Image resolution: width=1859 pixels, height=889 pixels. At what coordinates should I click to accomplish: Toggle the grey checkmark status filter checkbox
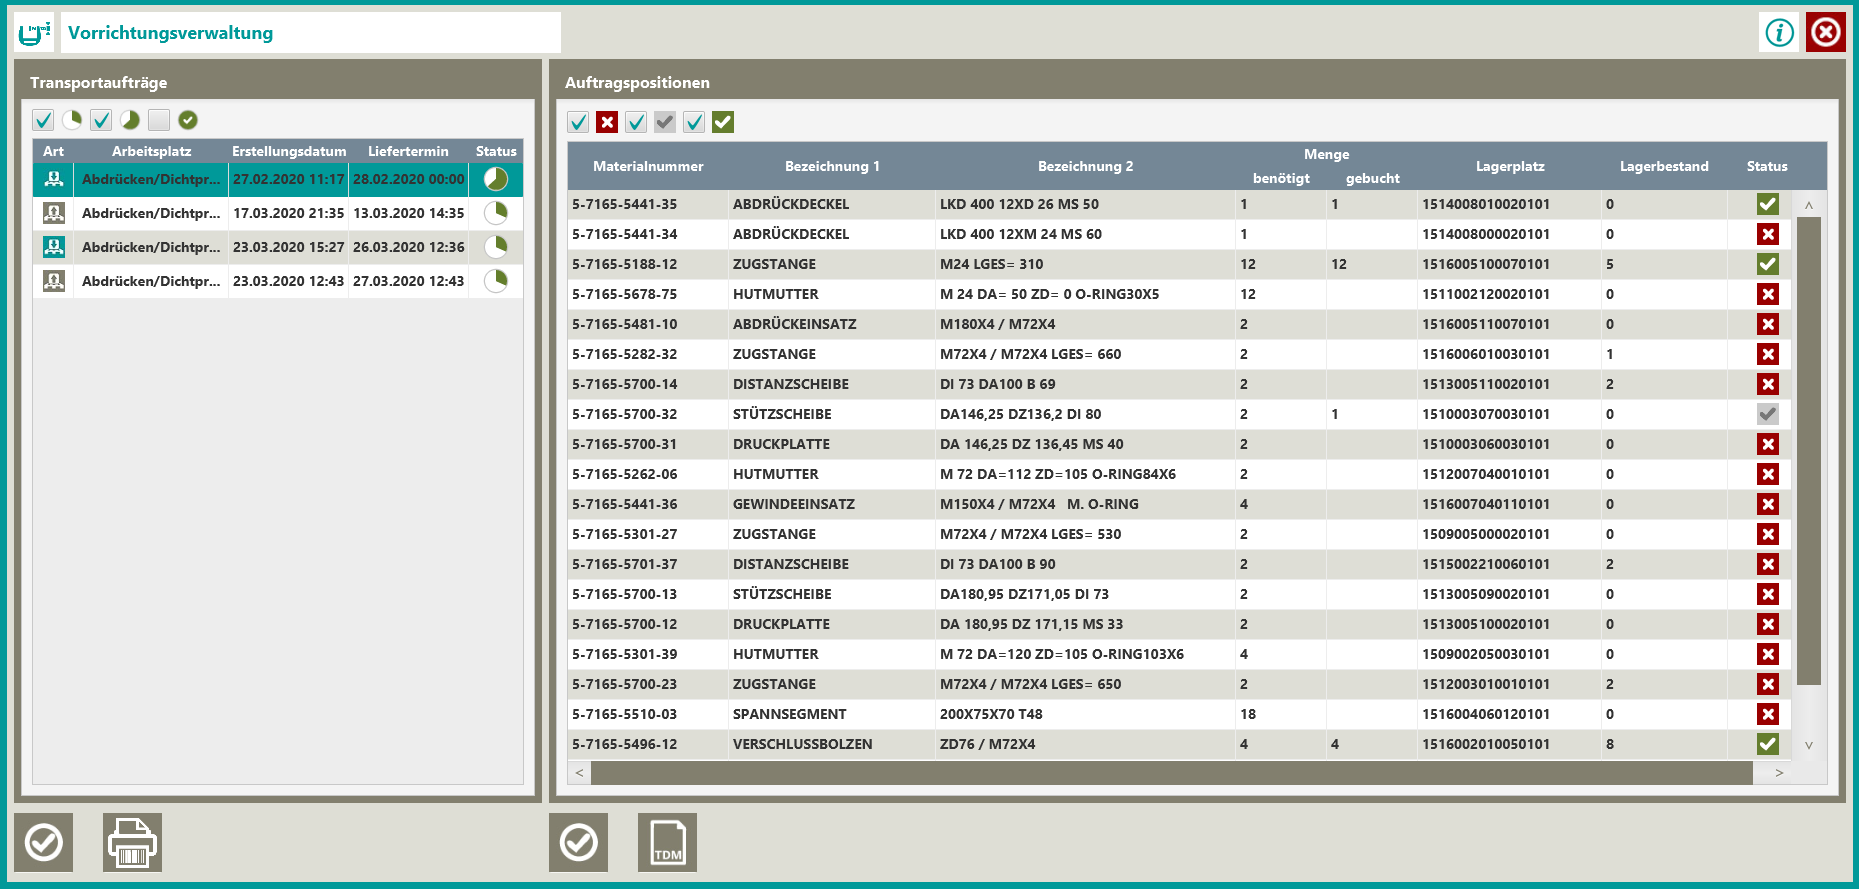(665, 122)
